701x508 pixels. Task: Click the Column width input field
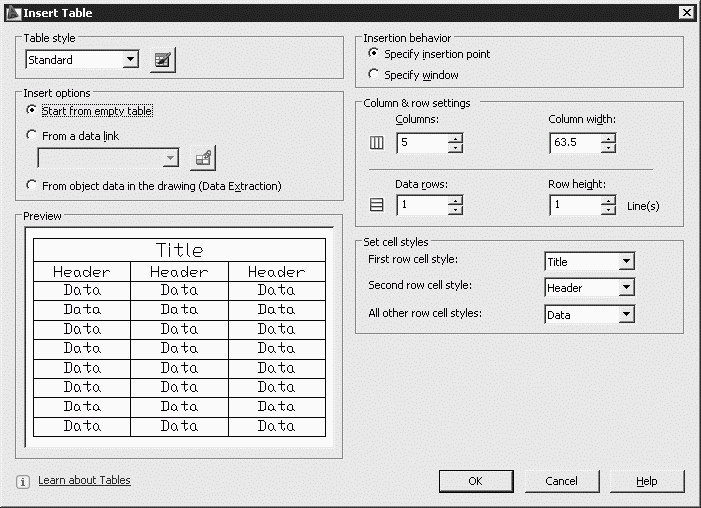[x=575, y=143]
